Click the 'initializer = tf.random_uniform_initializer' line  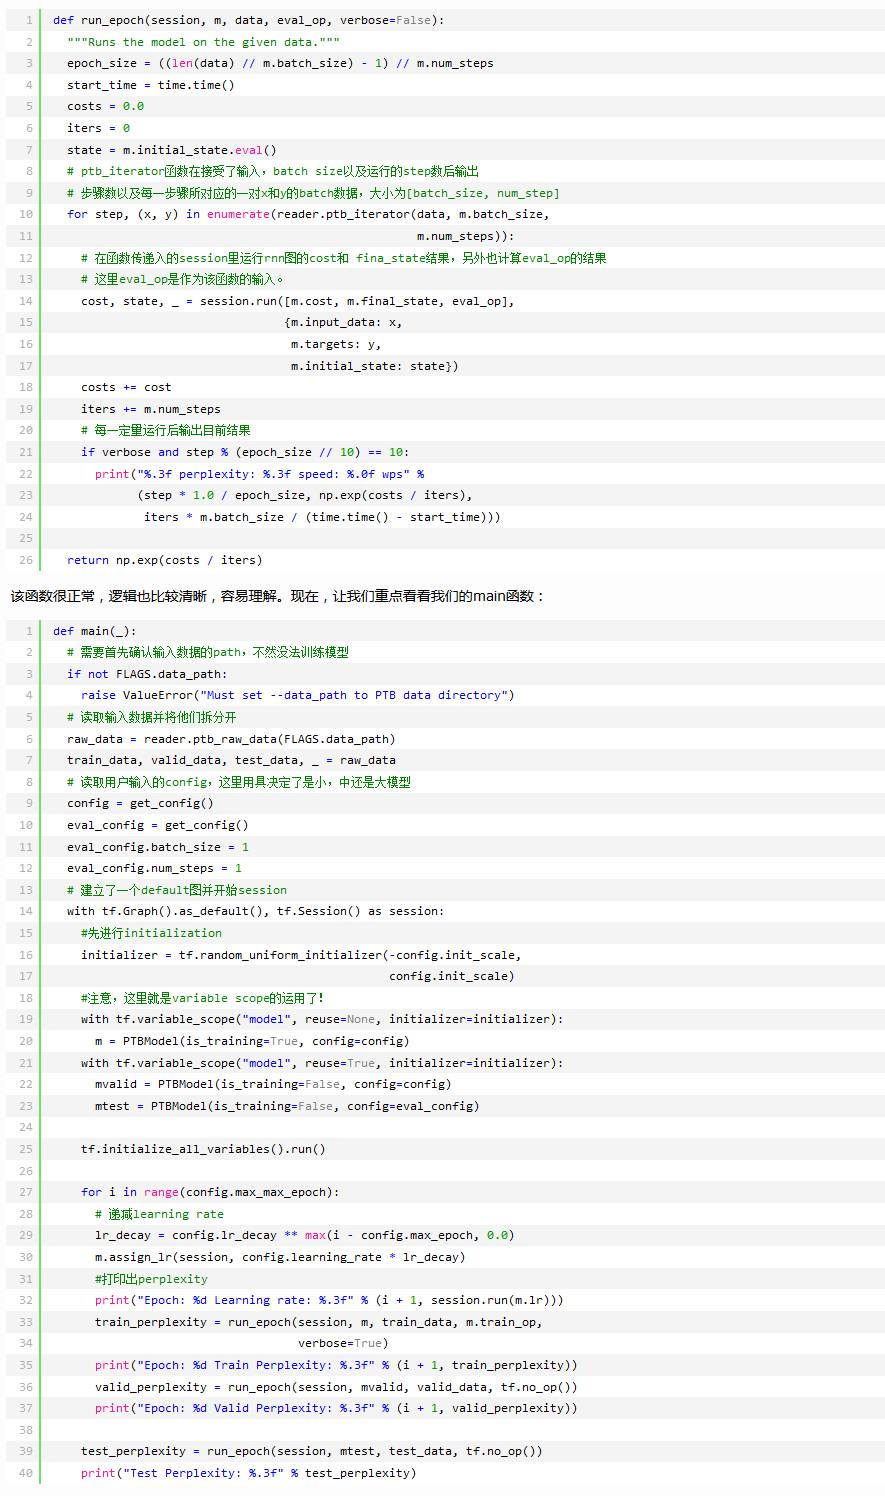click(x=301, y=955)
